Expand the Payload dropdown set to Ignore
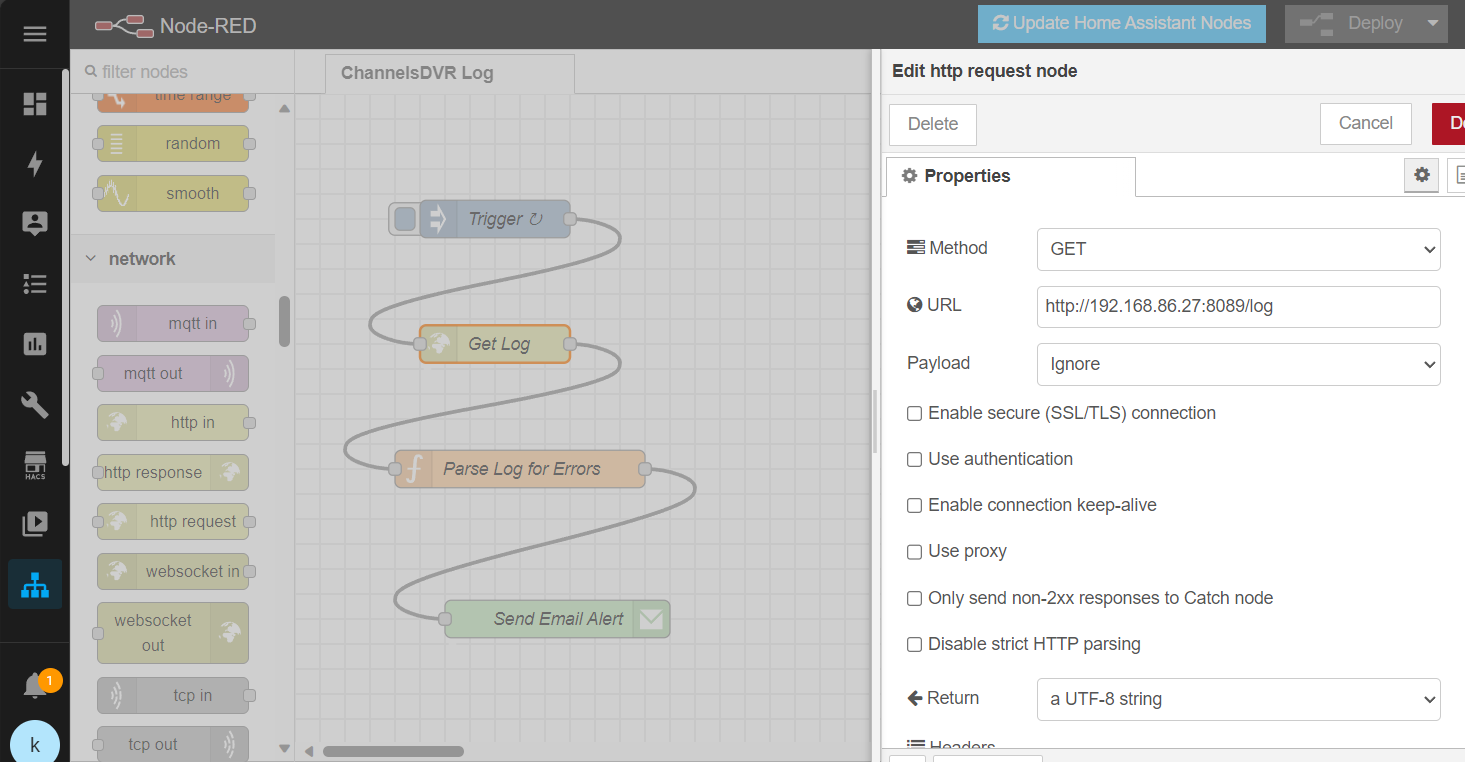 [x=1238, y=365]
